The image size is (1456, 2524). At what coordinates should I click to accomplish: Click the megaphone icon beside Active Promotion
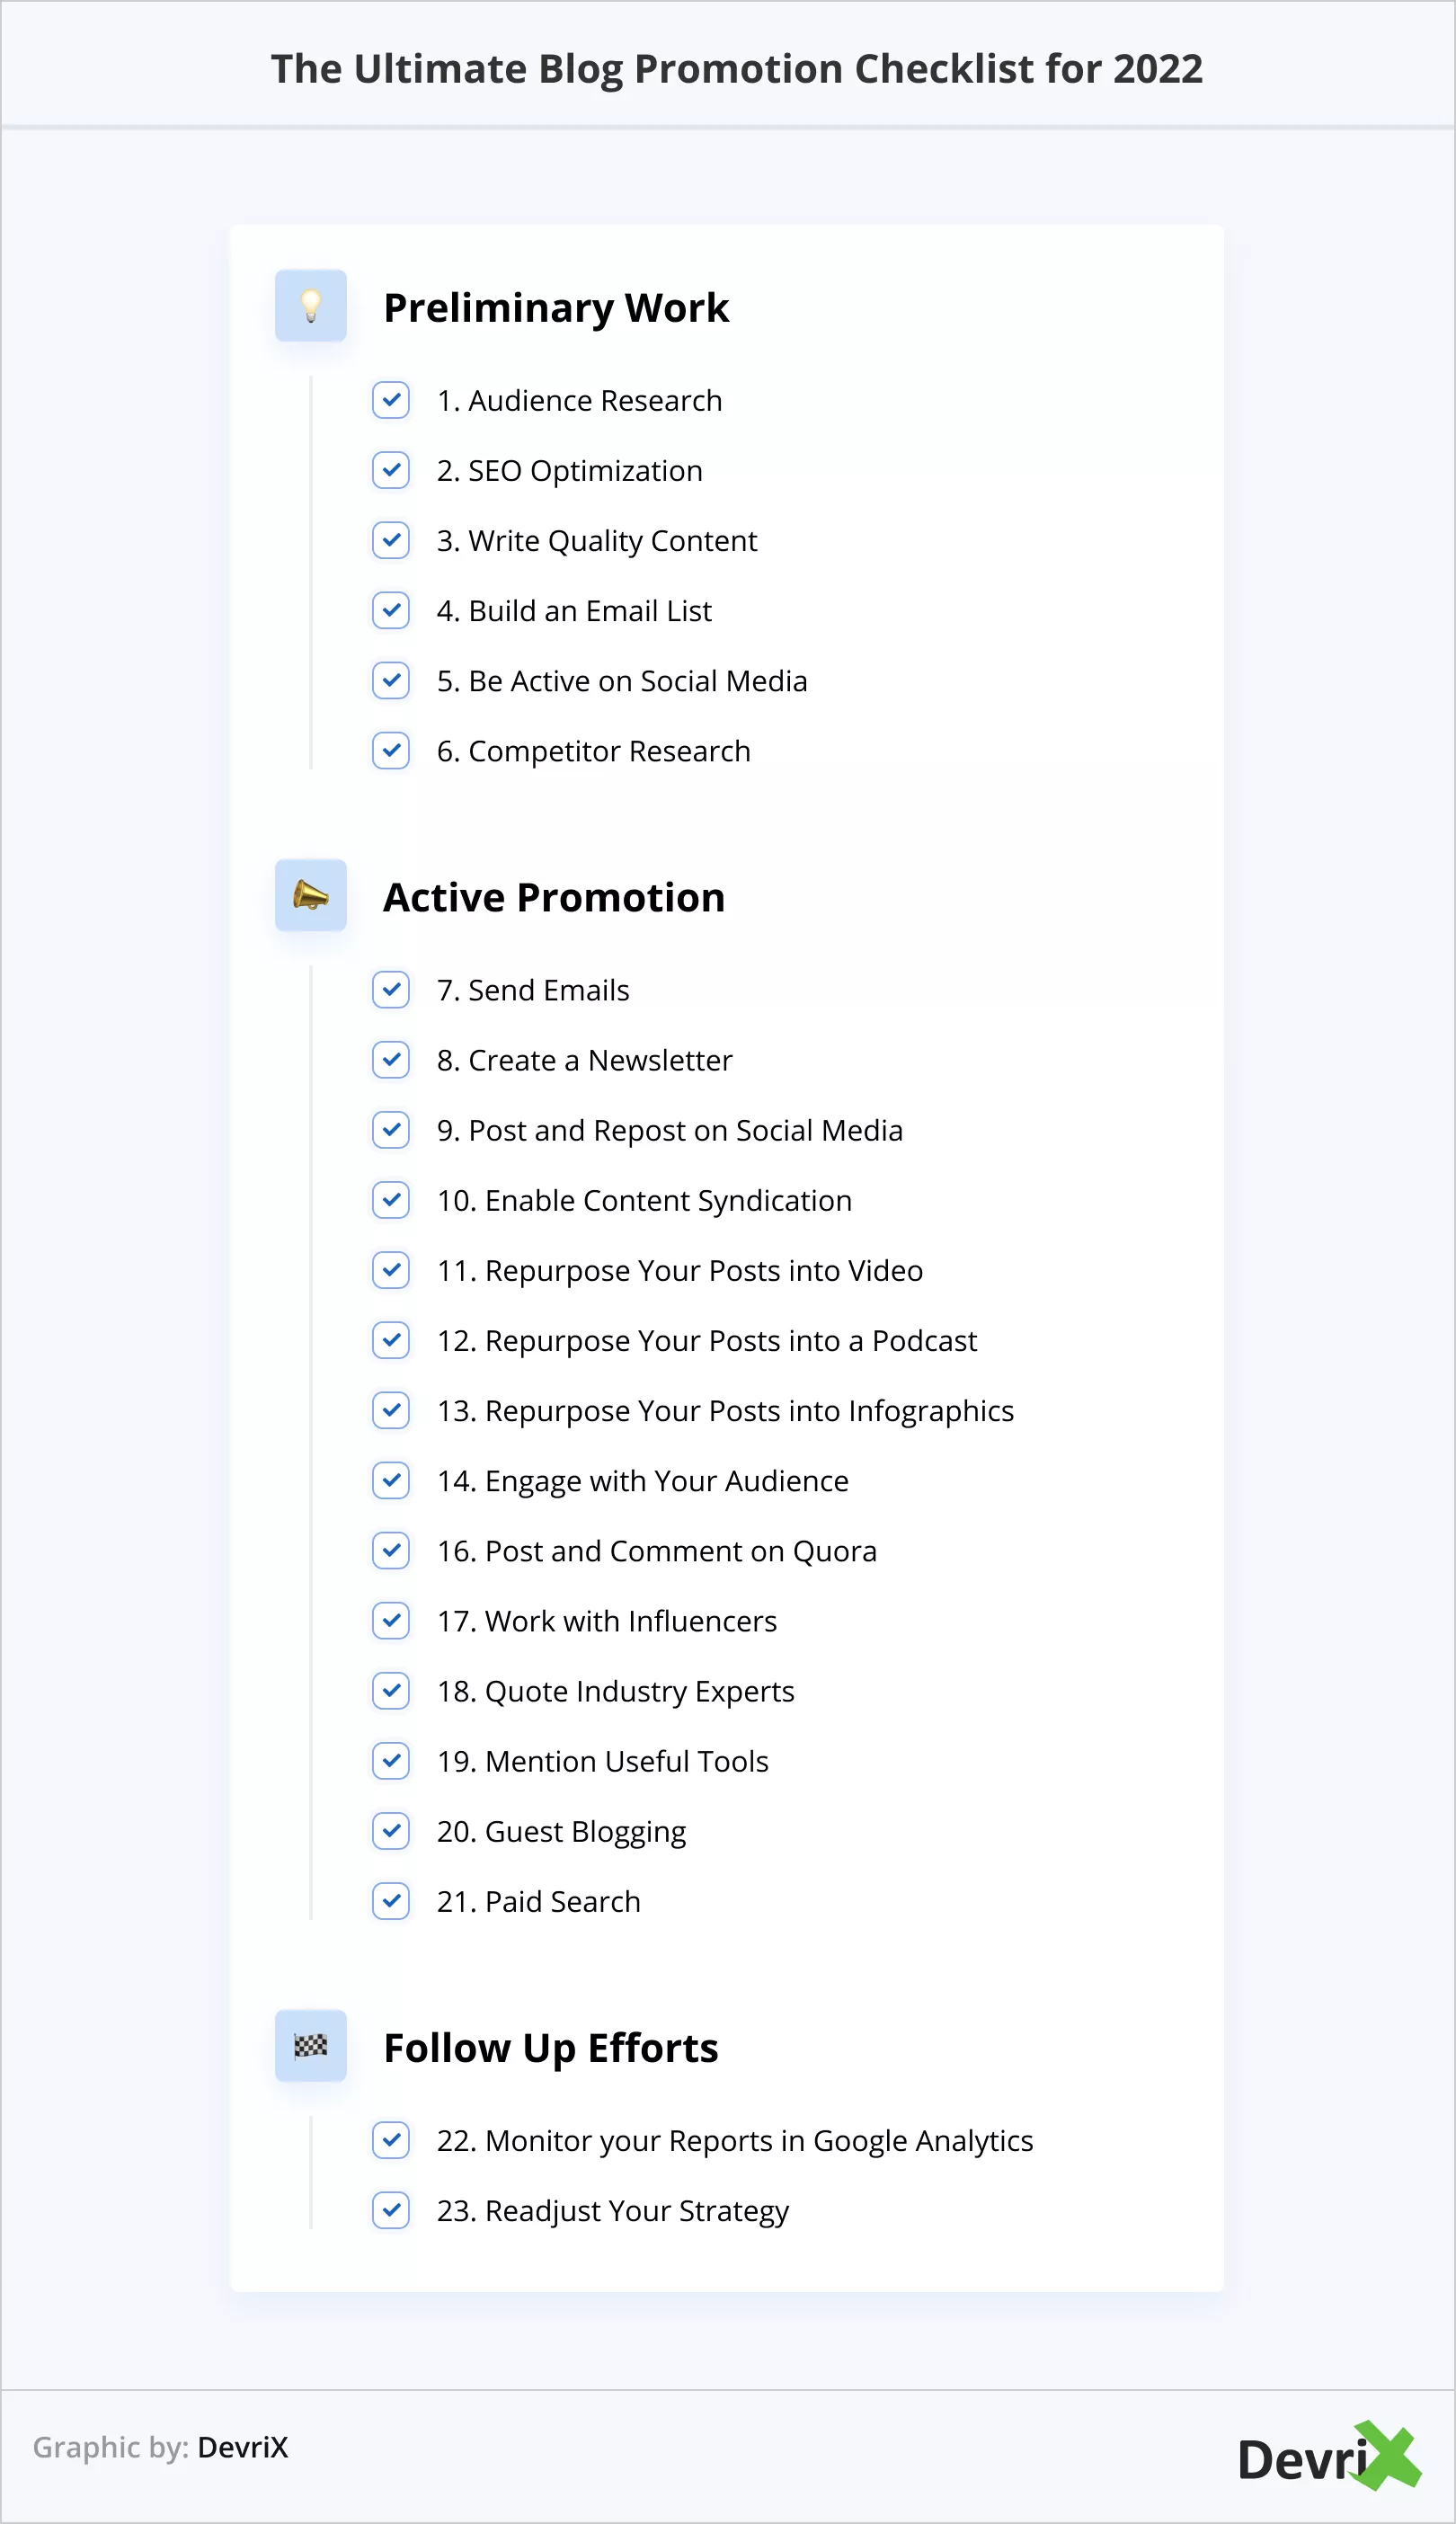(311, 895)
